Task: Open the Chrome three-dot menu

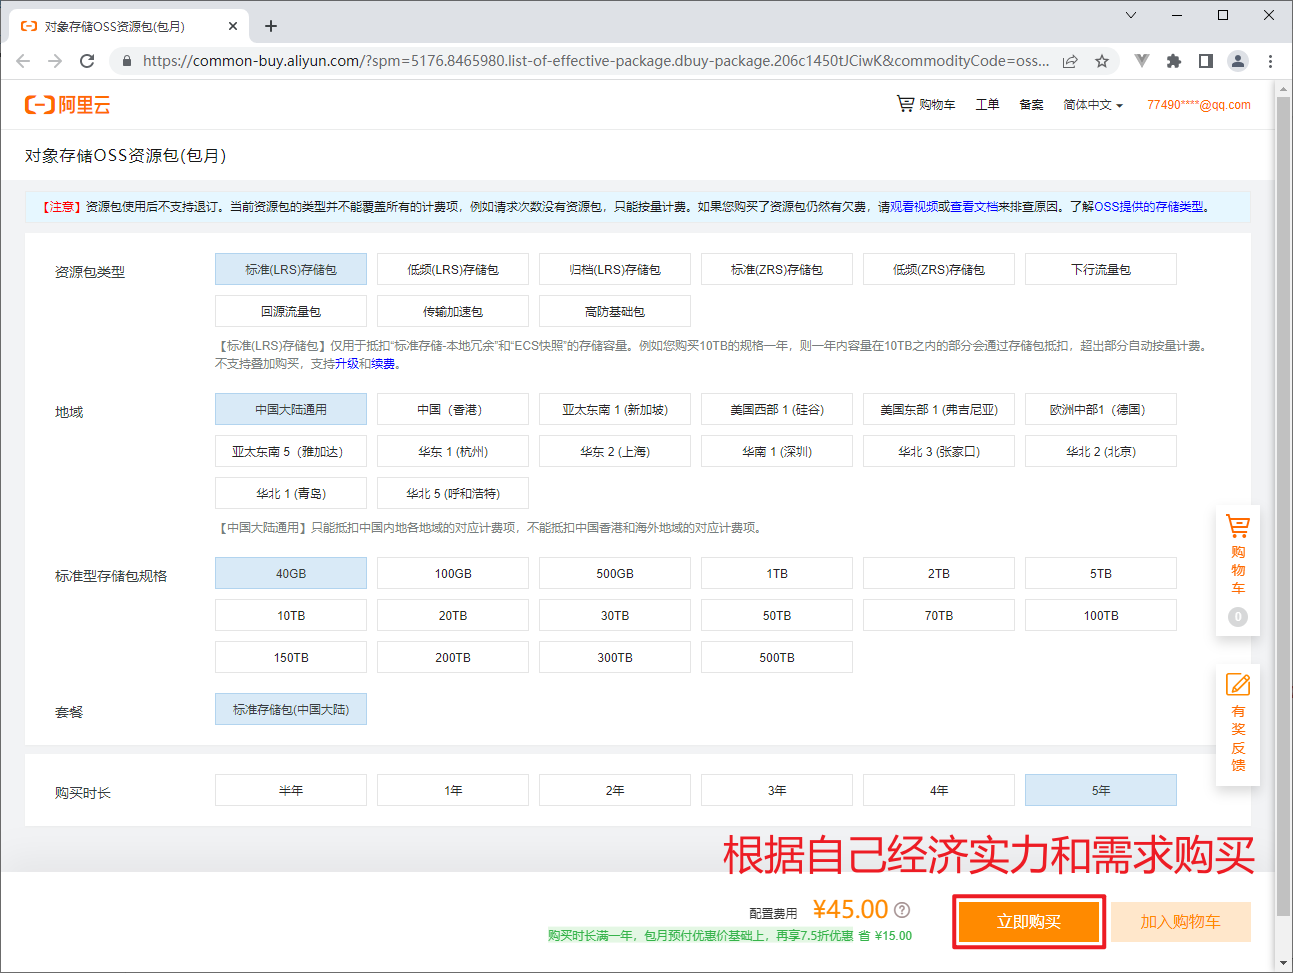Action: point(1270,61)
